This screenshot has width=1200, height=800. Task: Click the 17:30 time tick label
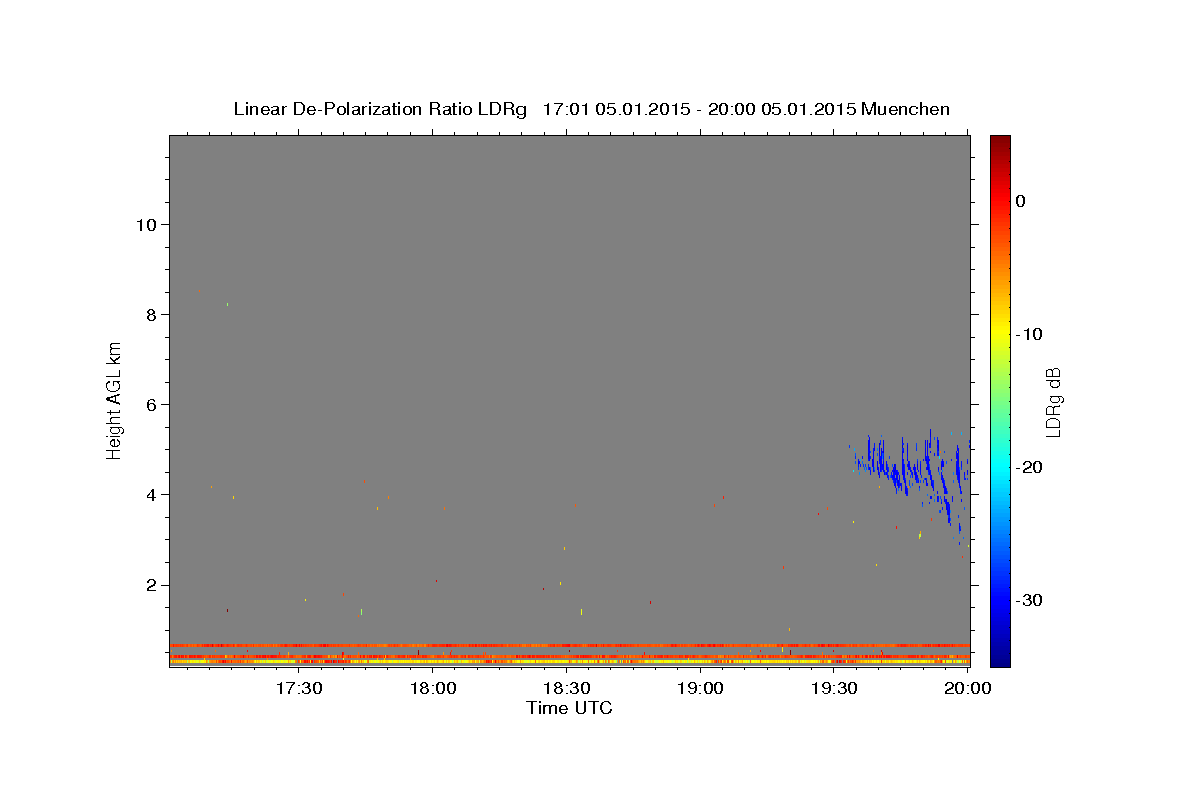pyautogui.click(x=299, y=688)
